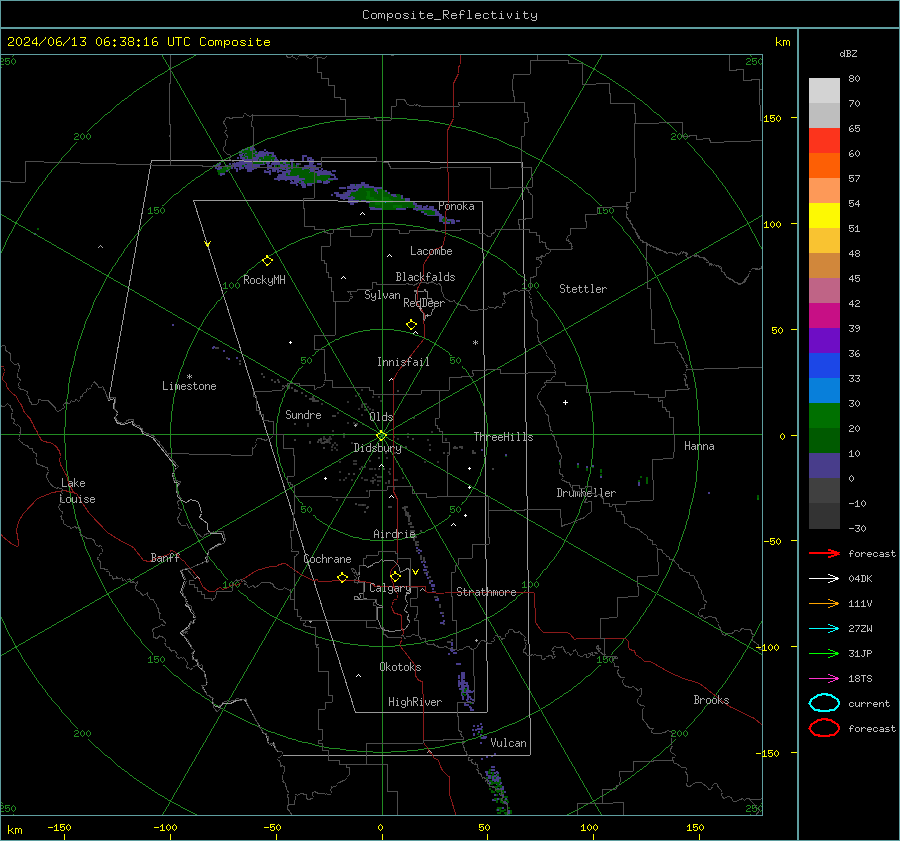This screenshot has width=900, height=841.
Task: Click the Blackfalds label
Action: [x=425, y=277]
